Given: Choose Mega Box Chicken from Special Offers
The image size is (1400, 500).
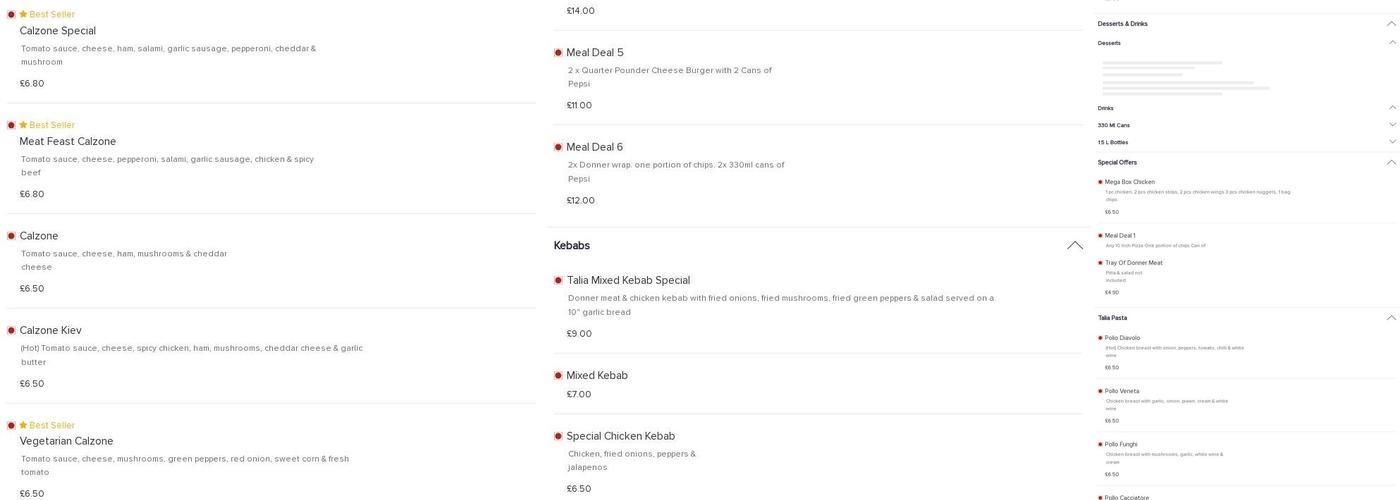Looking at the screenshot, I should 1129,182.
